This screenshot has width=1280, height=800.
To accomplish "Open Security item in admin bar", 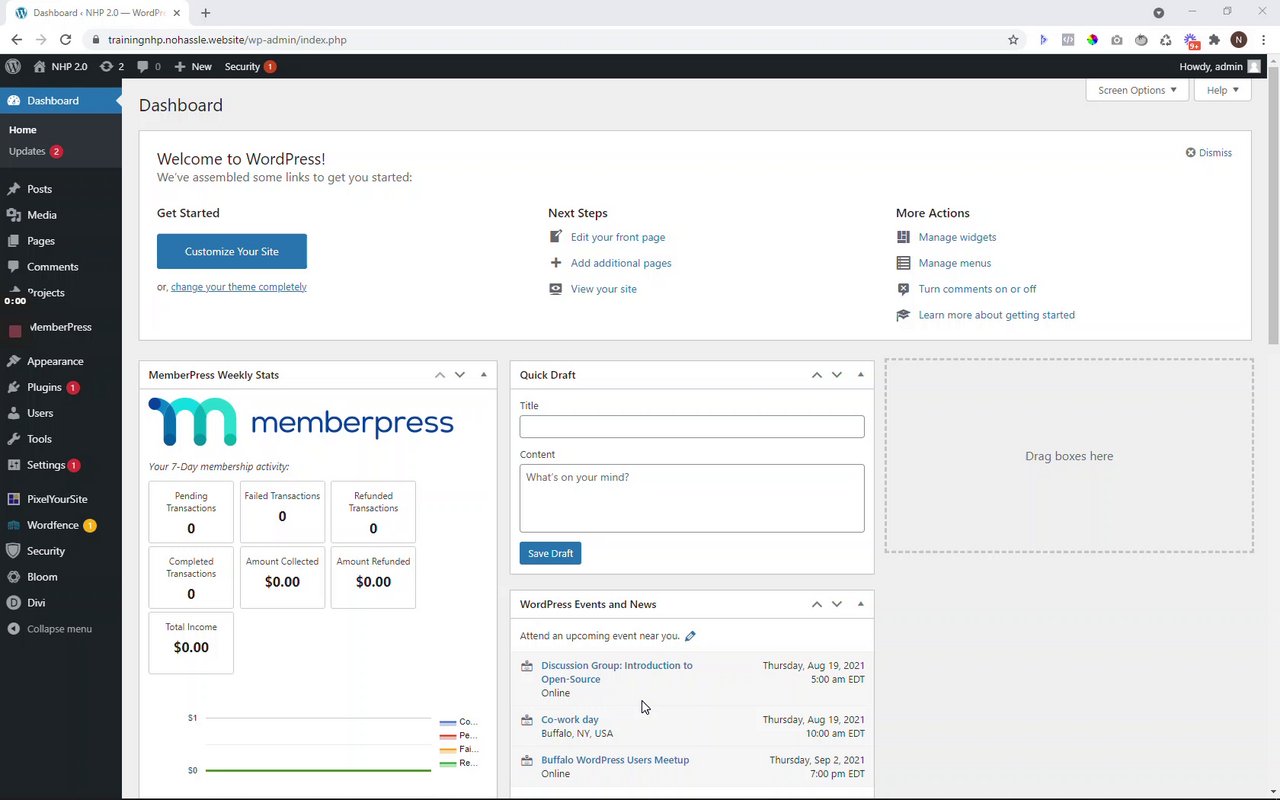I will (250, 66).
